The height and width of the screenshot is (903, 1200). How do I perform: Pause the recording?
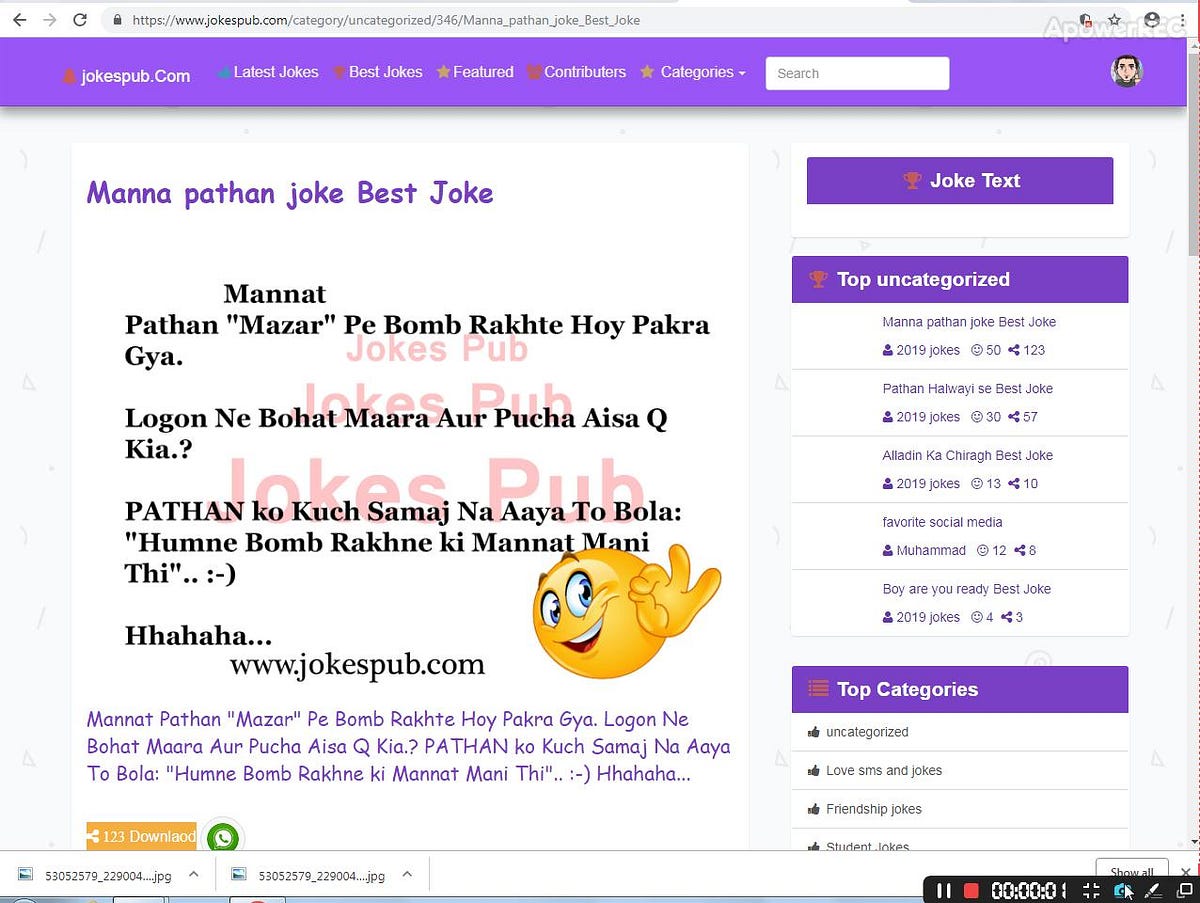944,890
